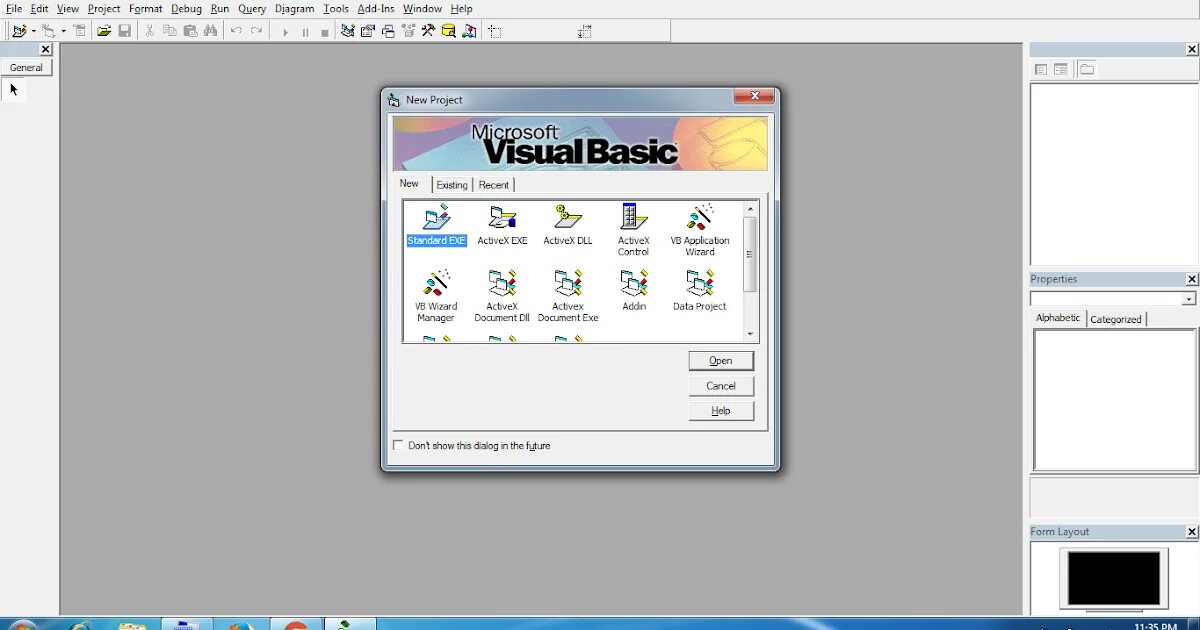Image resolution: width=1200 pixels, height=630 pixels.
Task: Expand the Add Form dropdown arrow
Action: click(63, 31)
